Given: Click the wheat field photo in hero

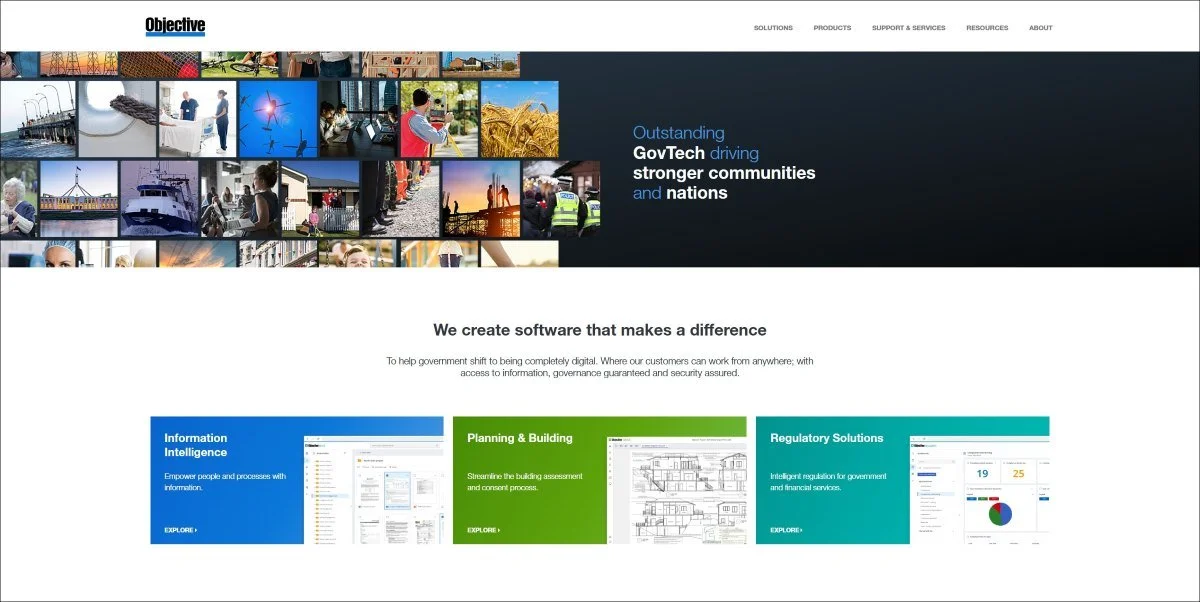Looking at the screenshot, I should click(x=519, y=119).
